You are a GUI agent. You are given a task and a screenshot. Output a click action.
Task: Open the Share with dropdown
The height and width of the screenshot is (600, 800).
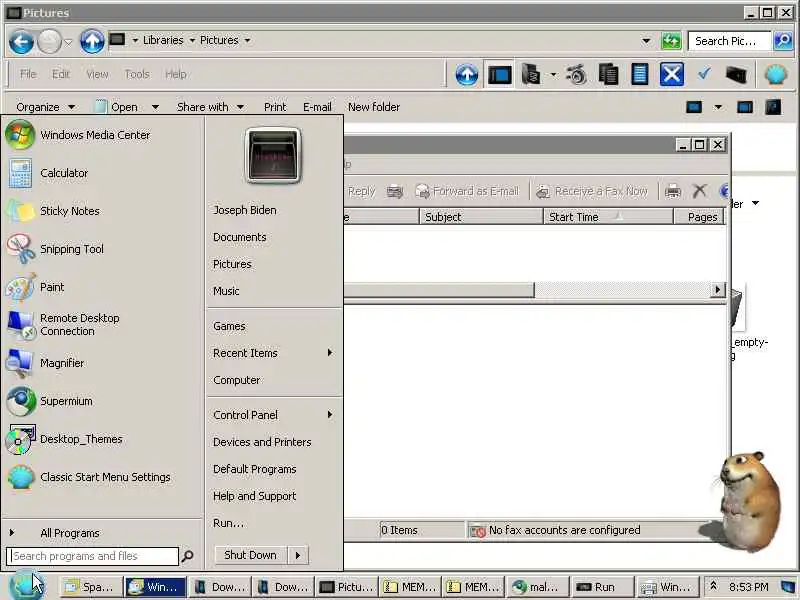(x=210, y=107)
